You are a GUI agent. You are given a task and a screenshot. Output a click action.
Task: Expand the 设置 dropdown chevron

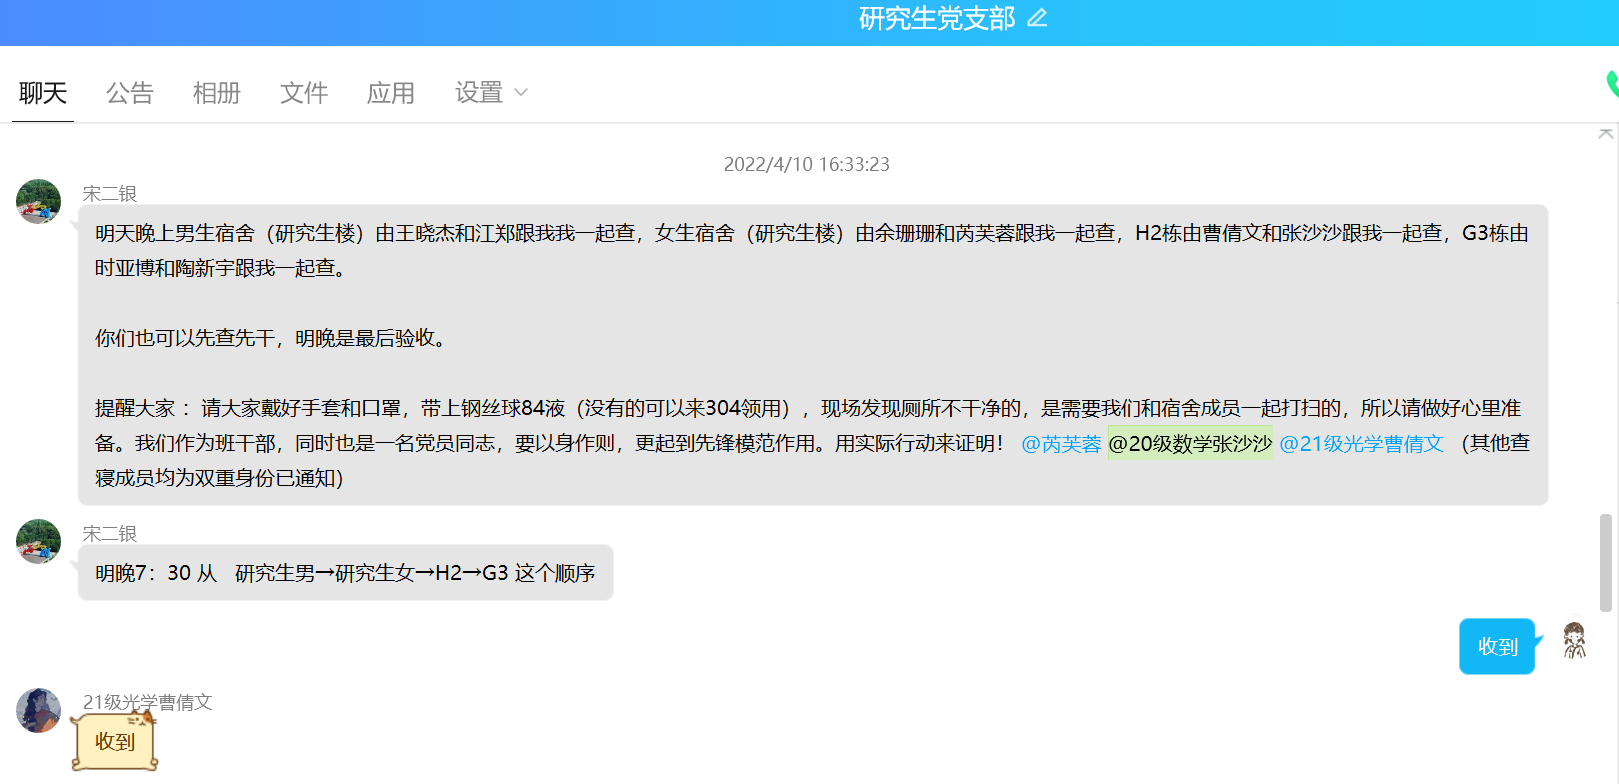point(520,93)
